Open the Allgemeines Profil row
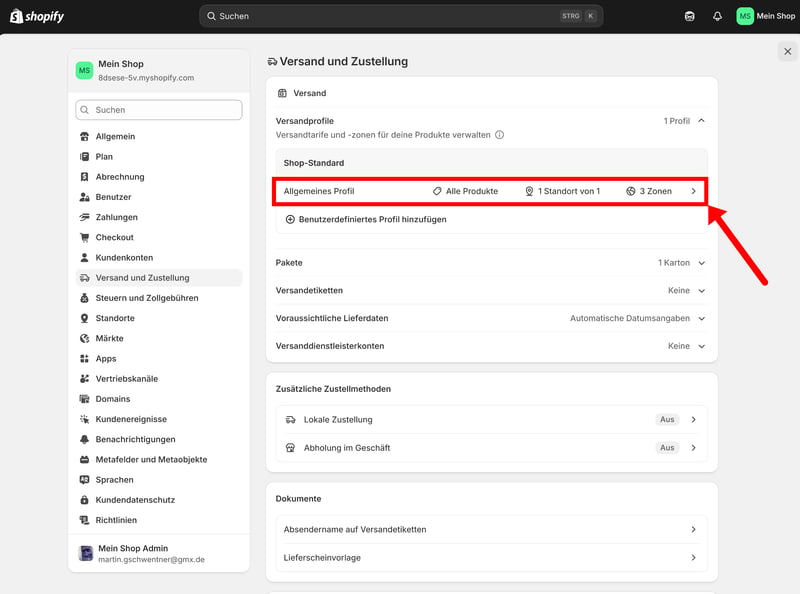 (x=490, y=191)
